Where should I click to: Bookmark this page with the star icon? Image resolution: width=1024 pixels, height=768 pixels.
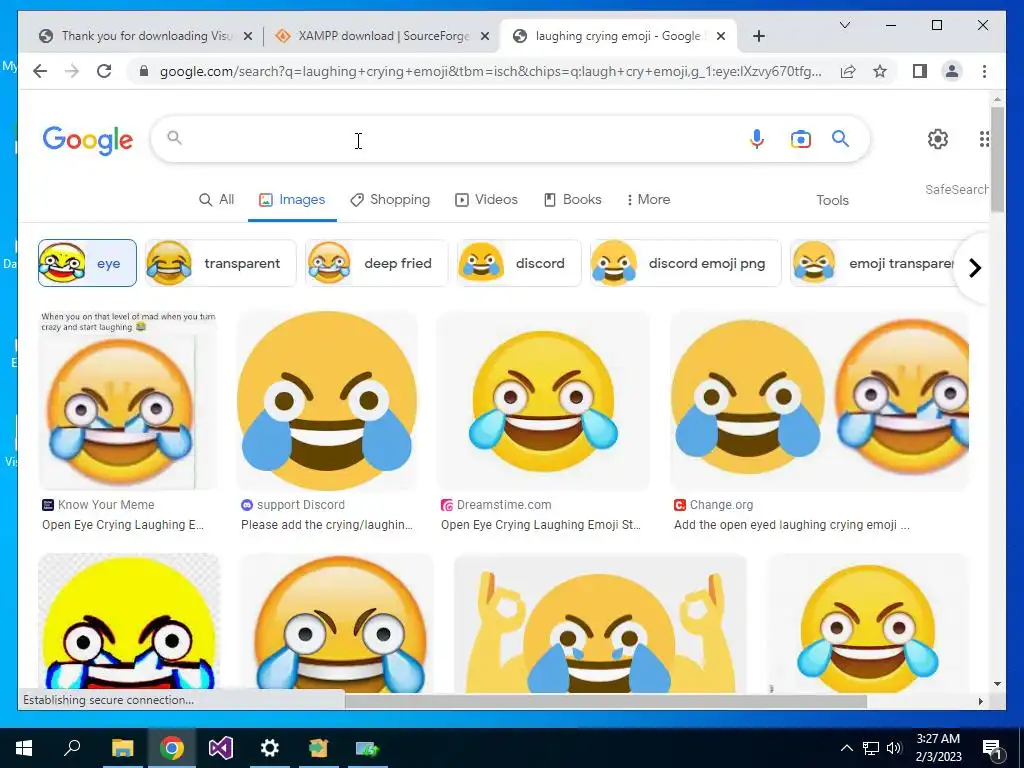pyautogui.click(x=880, y=71)
